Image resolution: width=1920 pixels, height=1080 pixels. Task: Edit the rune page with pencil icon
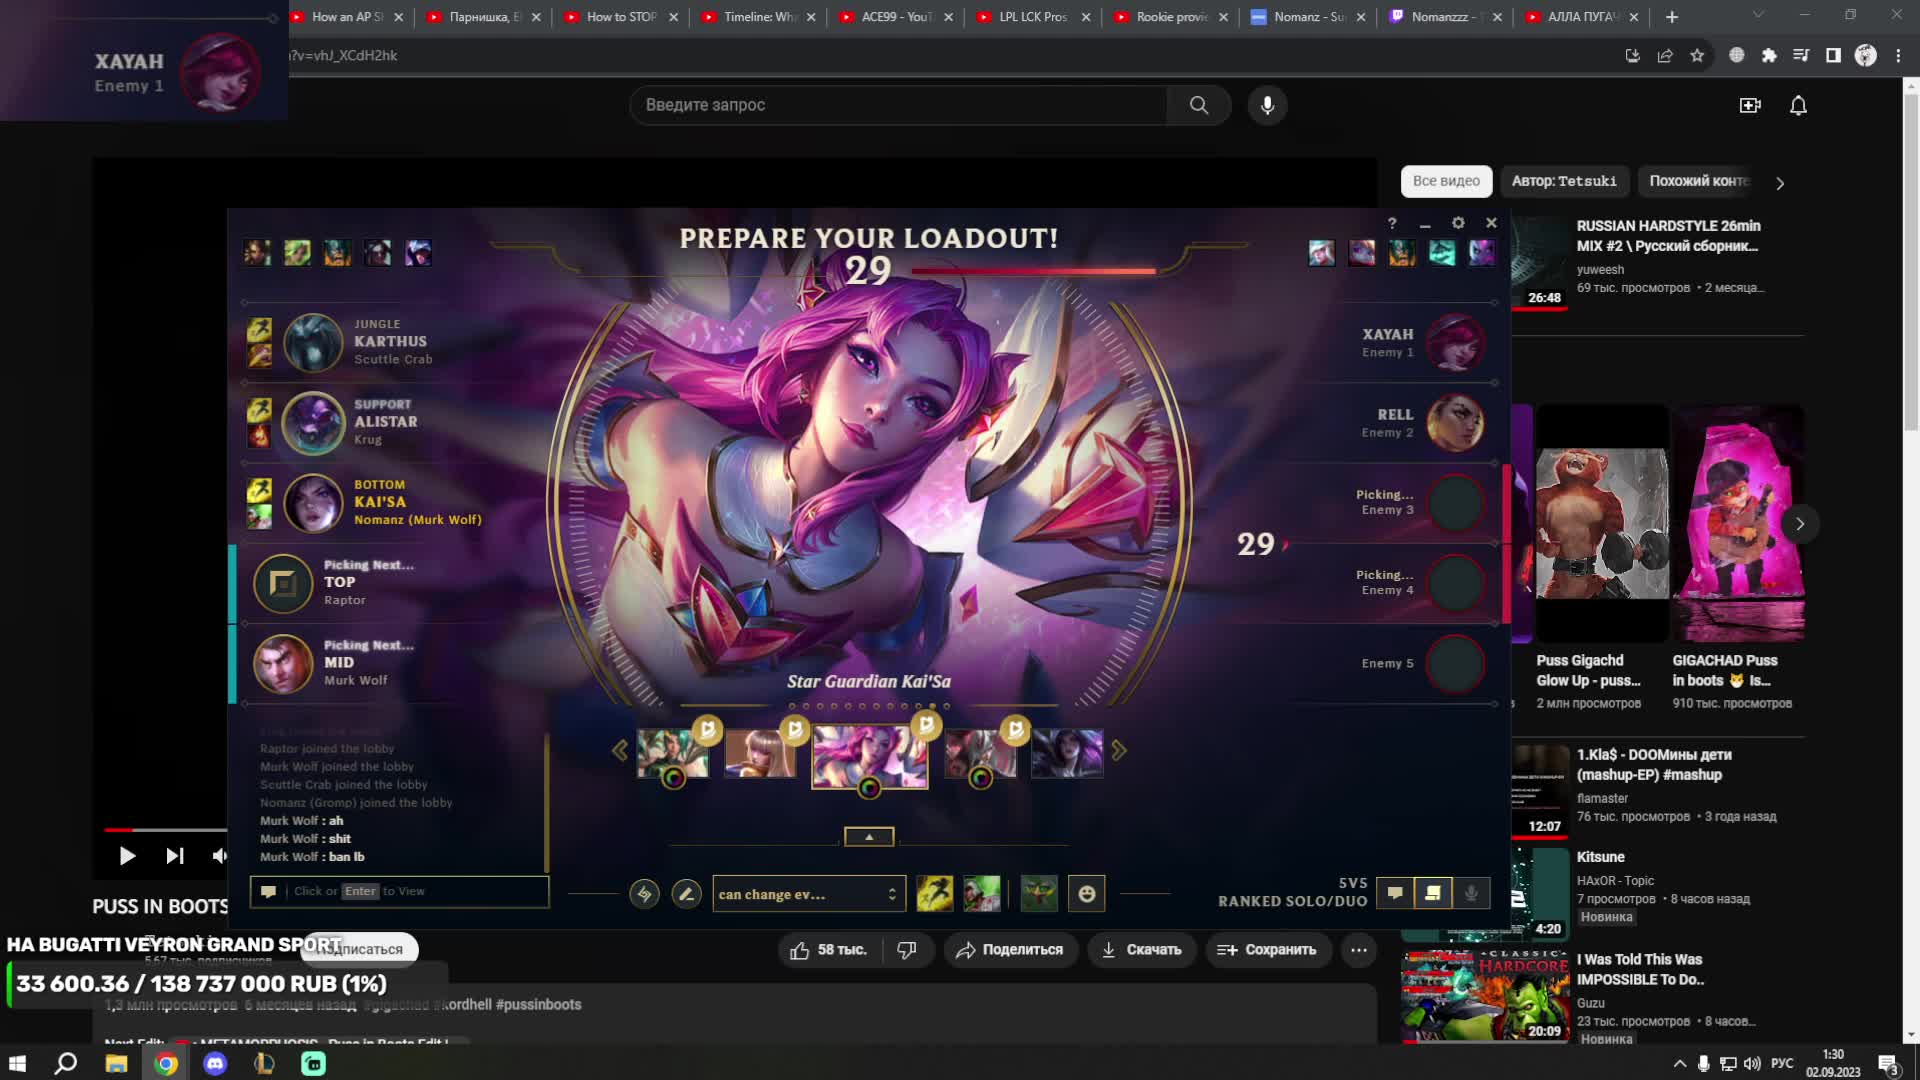tap(686, 894)
